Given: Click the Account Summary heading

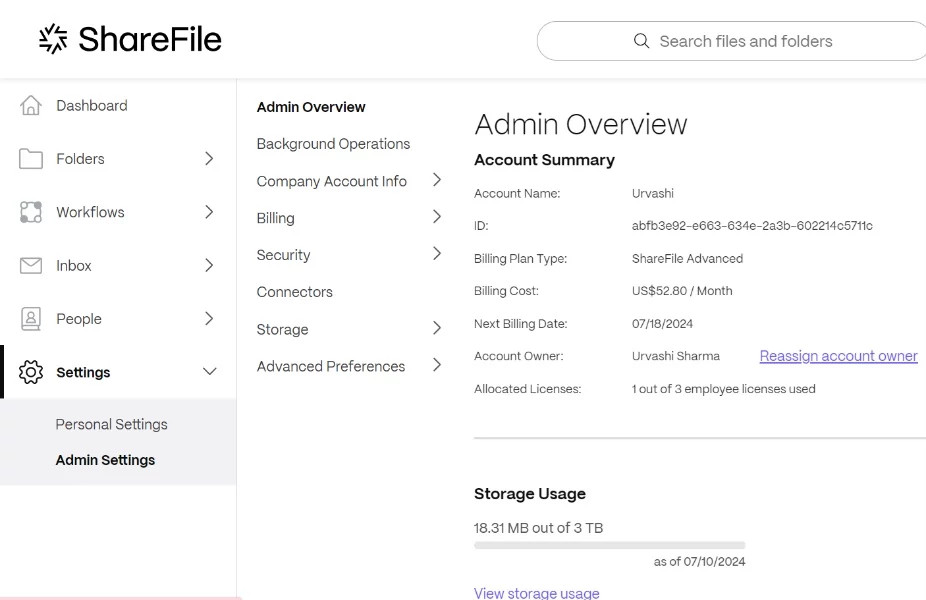Looking at the screenshot, I should 544,160.
